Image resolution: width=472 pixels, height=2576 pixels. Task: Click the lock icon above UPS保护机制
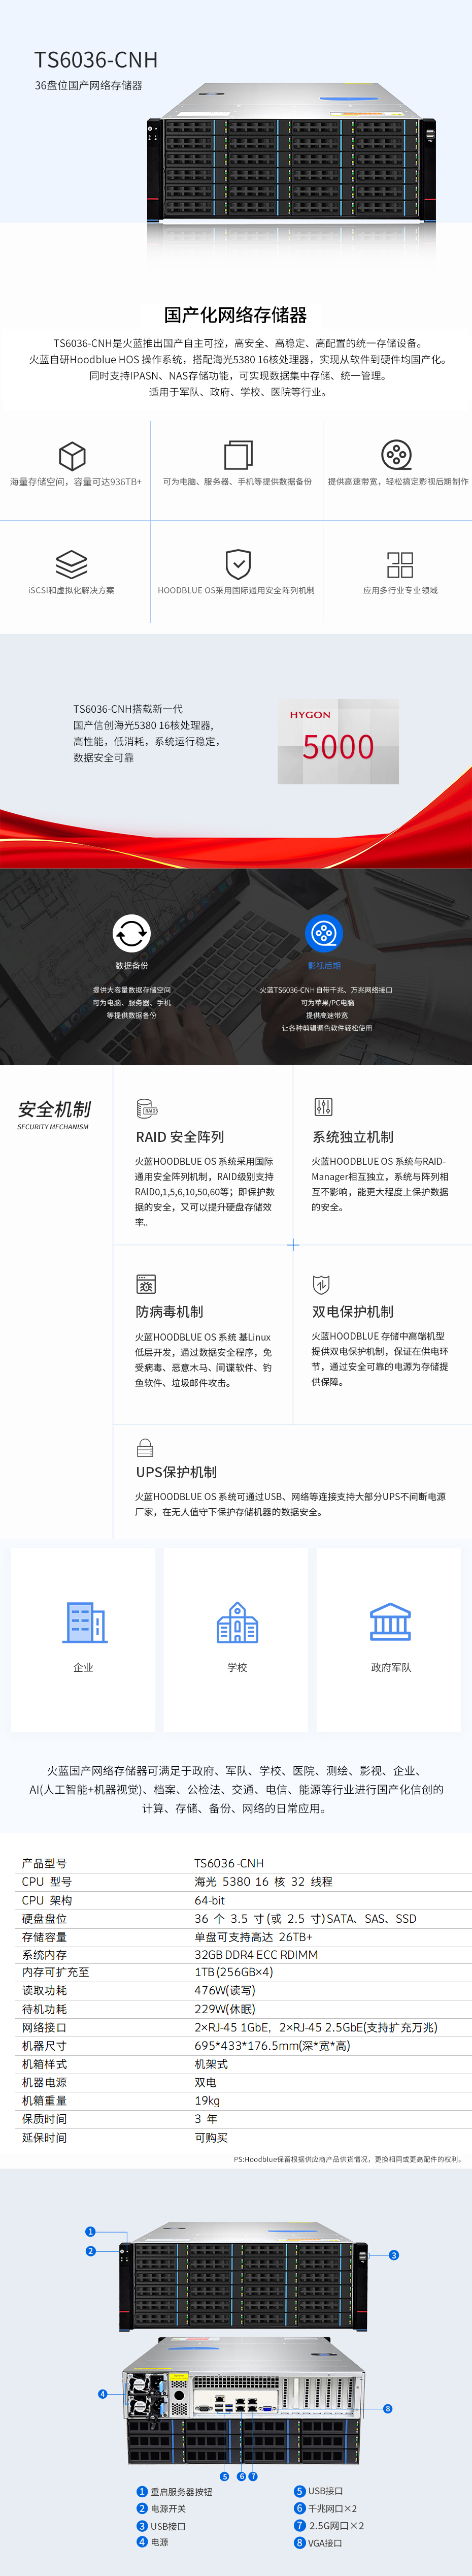(145, 1448)
